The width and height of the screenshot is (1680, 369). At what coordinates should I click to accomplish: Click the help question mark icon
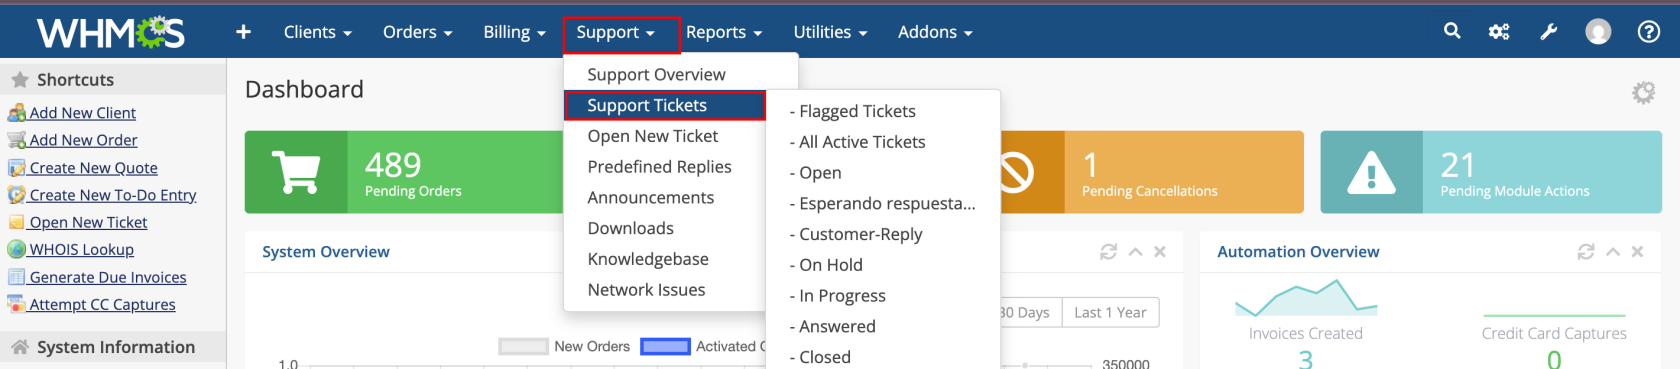coord(1649,32)
